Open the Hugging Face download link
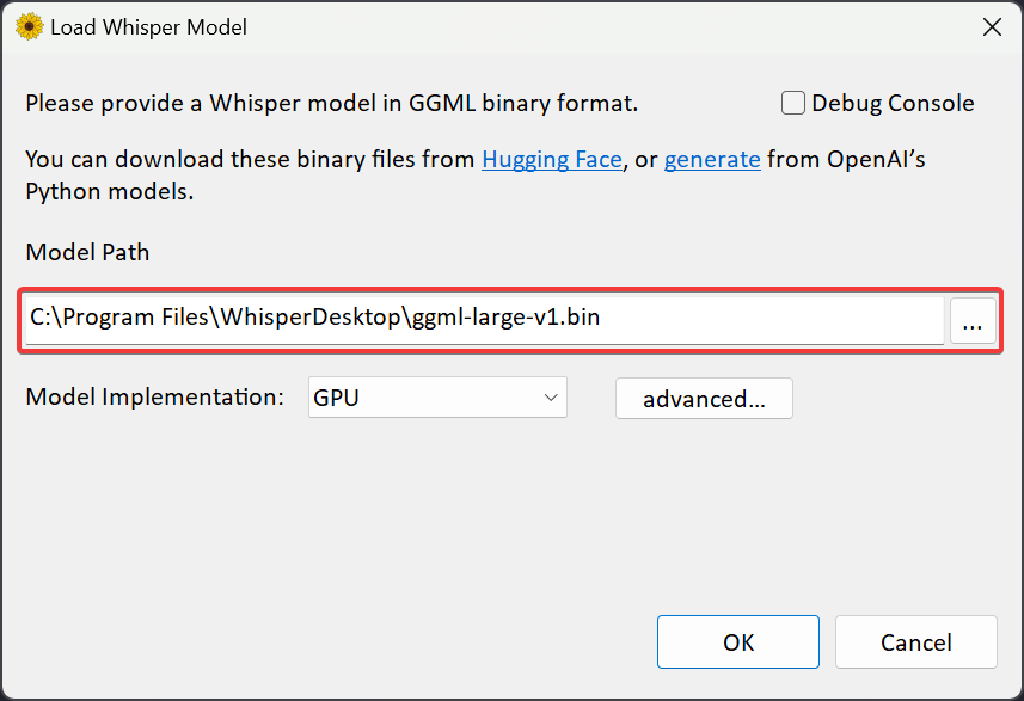1024x701 pixels. (552, 158)
